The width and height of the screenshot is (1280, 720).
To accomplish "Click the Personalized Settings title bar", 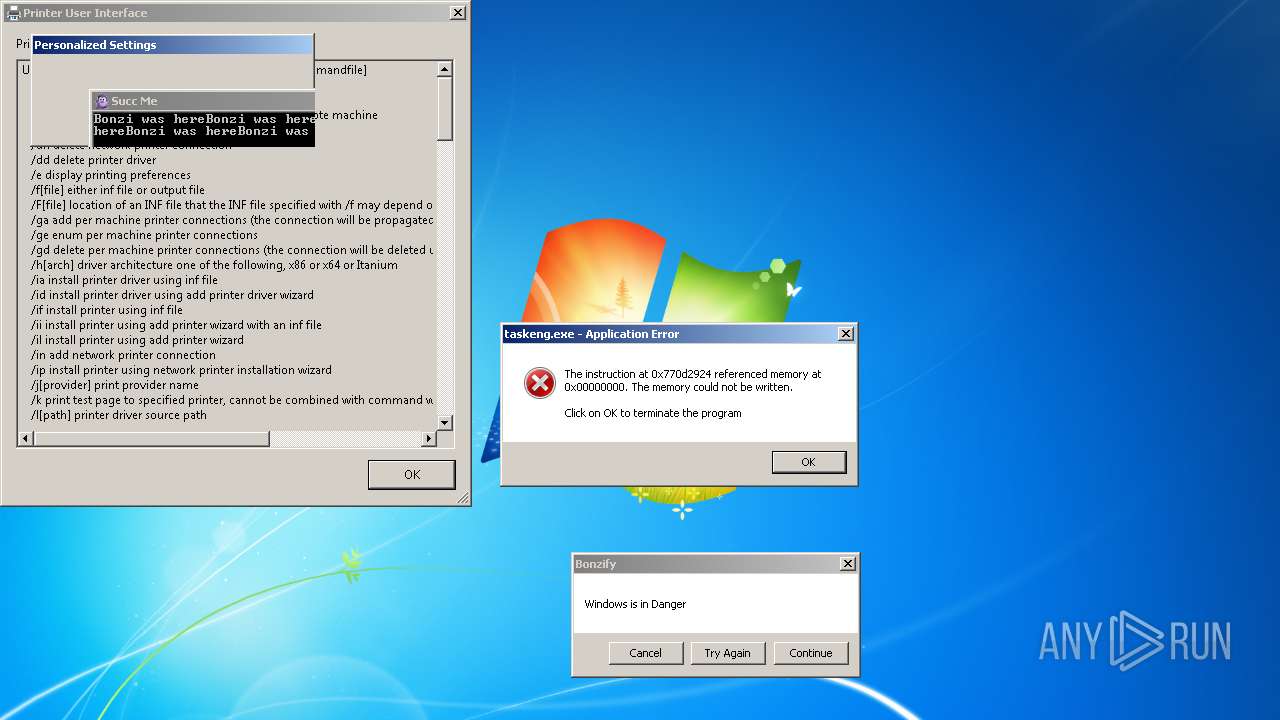I will (x=172, y=45).
